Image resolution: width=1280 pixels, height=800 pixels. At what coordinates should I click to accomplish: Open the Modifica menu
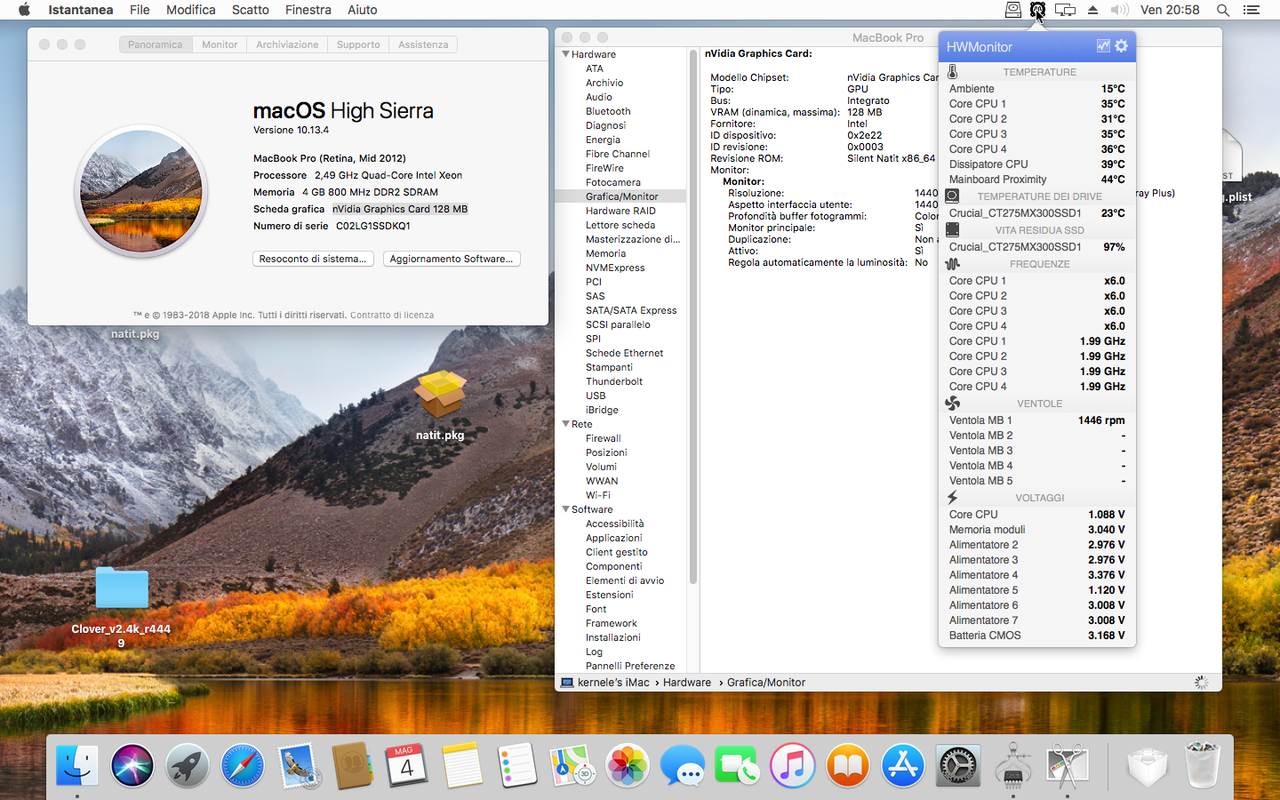[x=190, y=10]
